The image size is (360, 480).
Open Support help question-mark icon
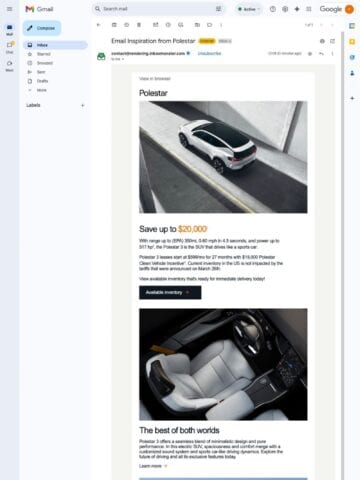click(x=273, y=9)
